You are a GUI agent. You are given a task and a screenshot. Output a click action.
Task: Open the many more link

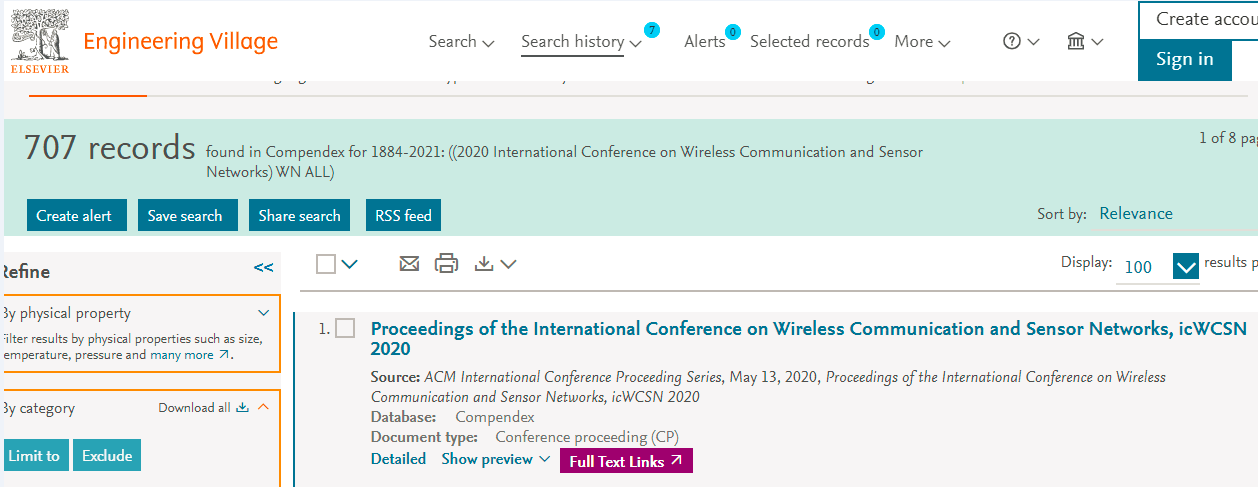(190, 355)
